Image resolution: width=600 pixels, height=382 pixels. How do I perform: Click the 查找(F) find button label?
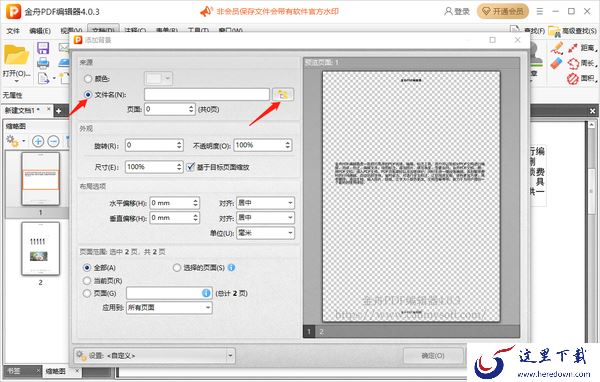(534, 31)
